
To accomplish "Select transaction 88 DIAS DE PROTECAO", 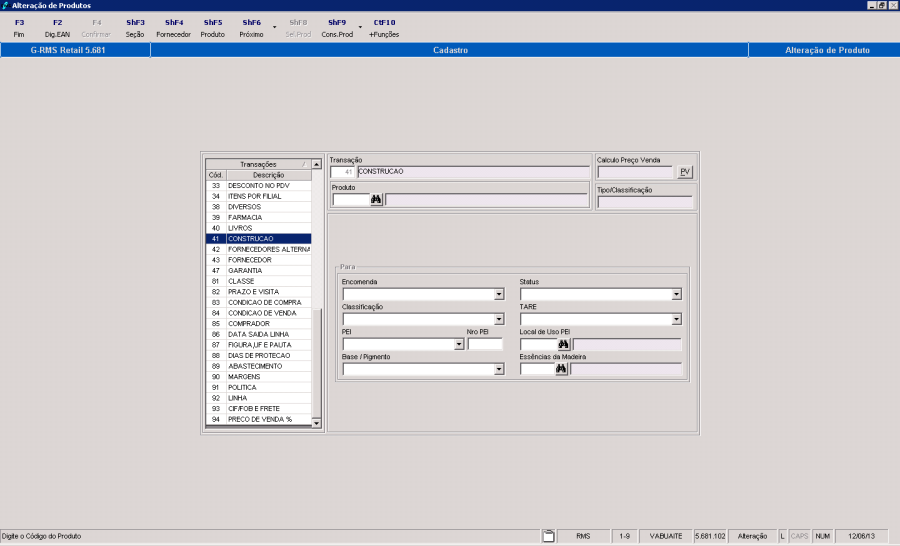I will 258,355.
